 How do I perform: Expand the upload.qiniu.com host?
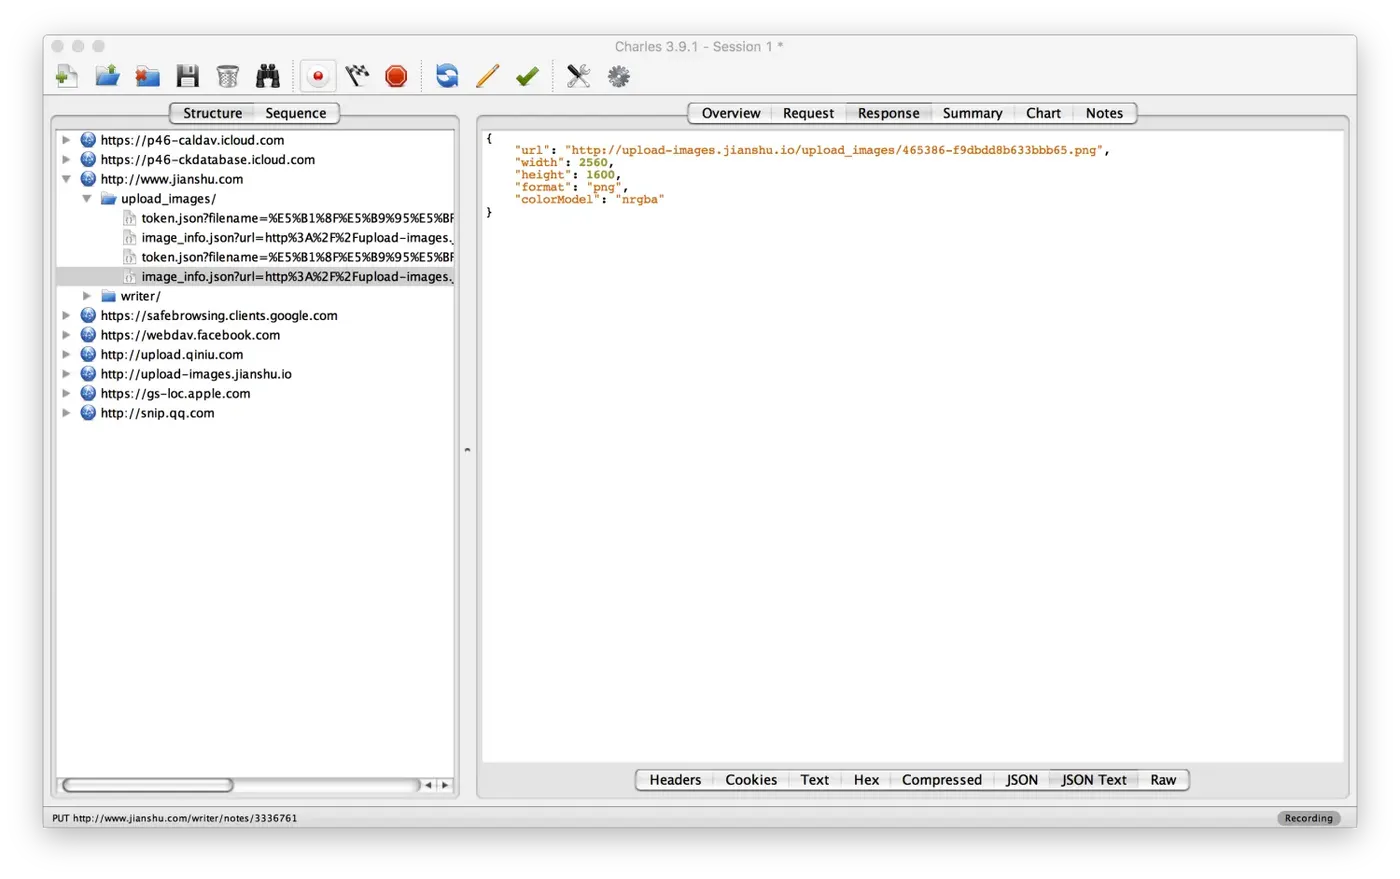pos(67,354)
